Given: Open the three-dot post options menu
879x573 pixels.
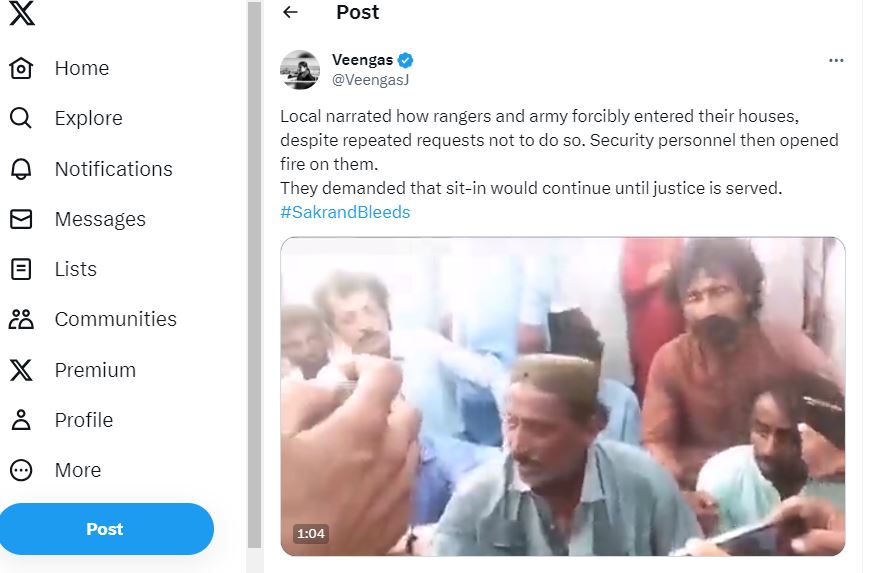Looking at the screenshot, I should (x=836, y=61).
